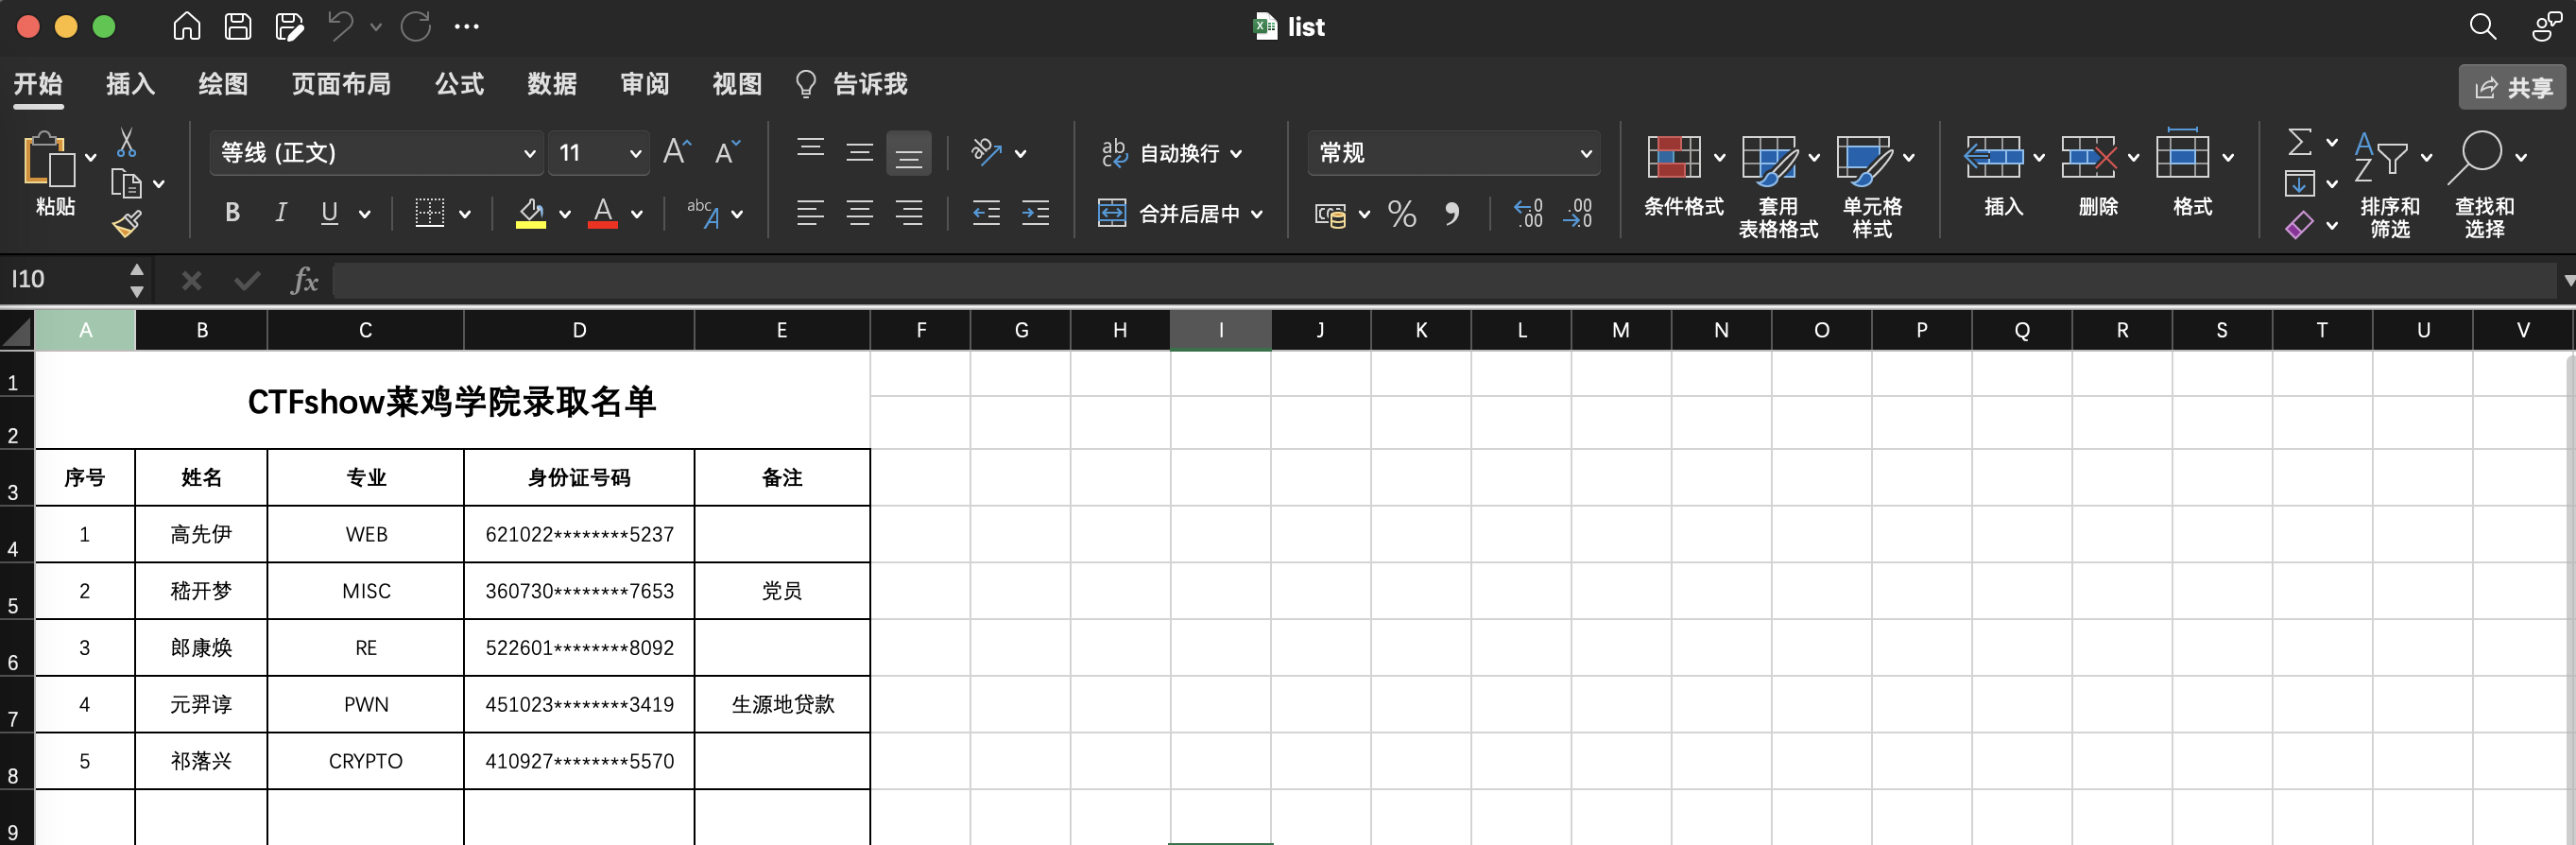Click the Insert cells (插入) button

click(2003, 176)
